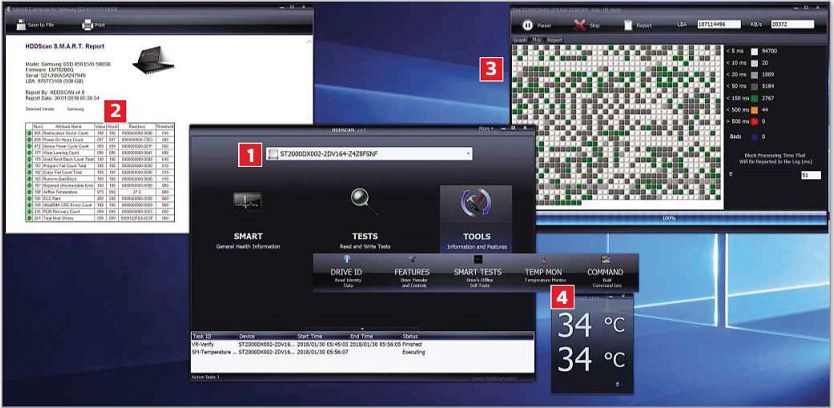
Task: Click the LBA value field
Action: point(718,24)
